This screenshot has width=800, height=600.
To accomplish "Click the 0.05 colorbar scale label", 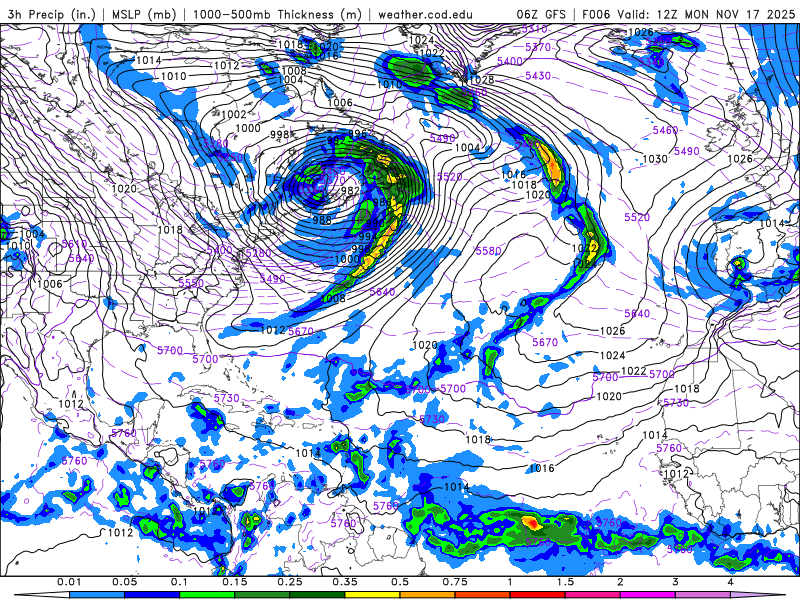I will click(124, 582).
